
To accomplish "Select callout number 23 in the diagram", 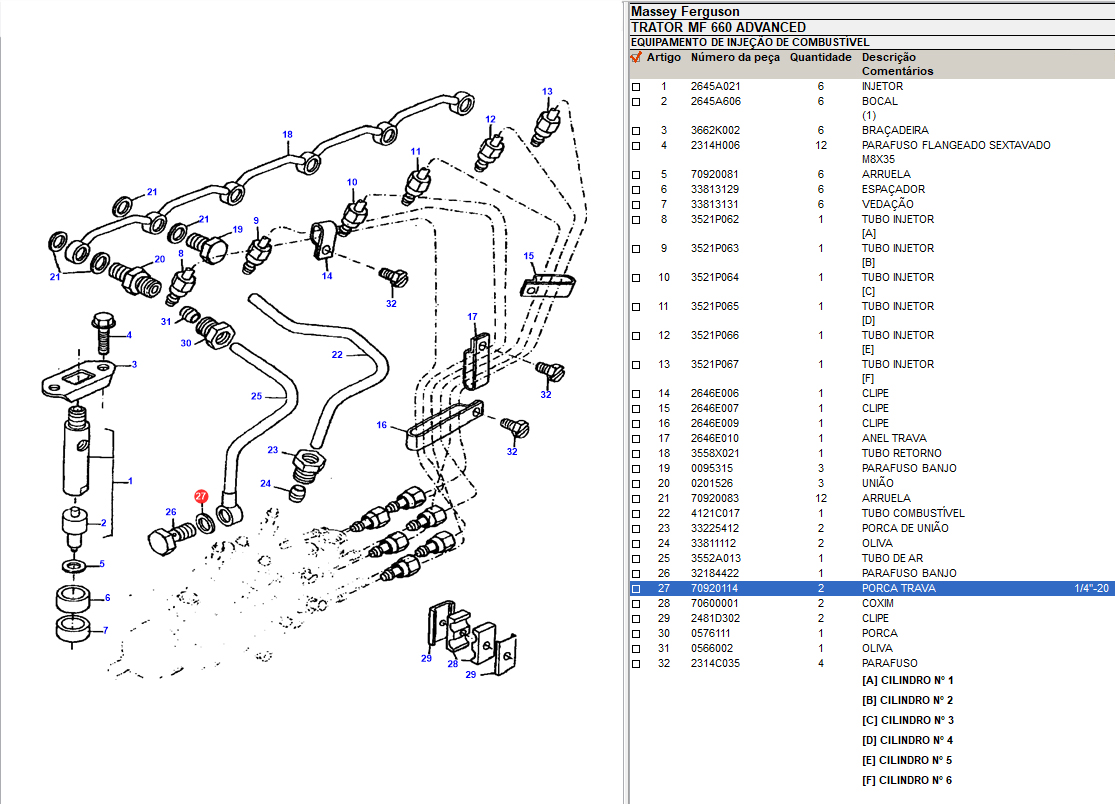I will (272, 450).
